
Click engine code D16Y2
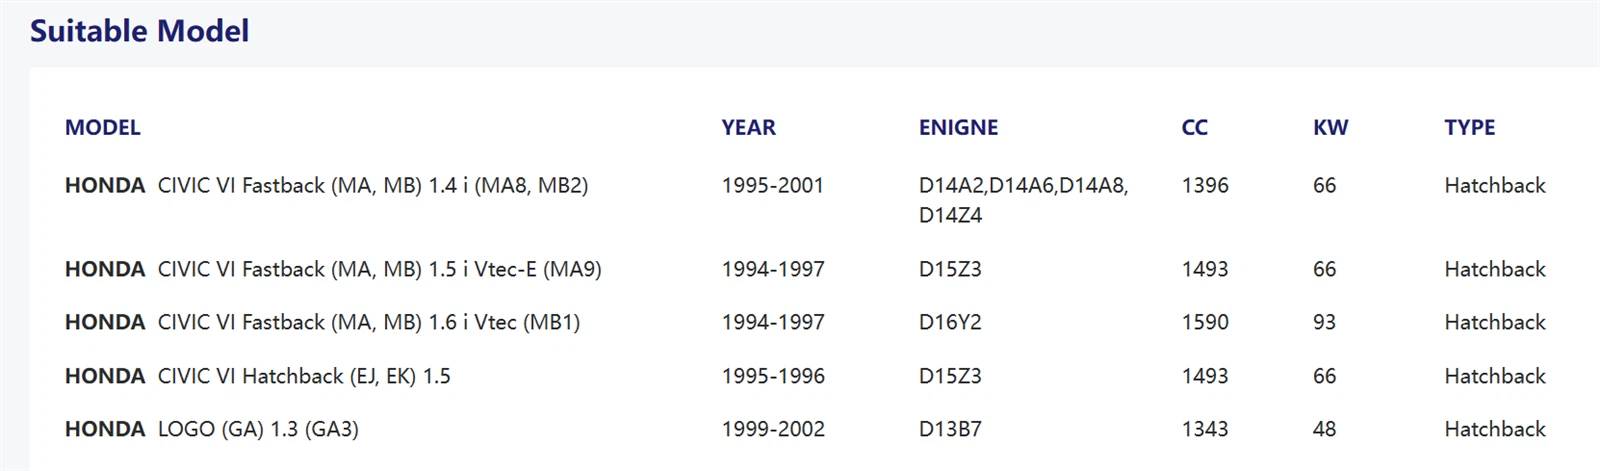point(949,322)
